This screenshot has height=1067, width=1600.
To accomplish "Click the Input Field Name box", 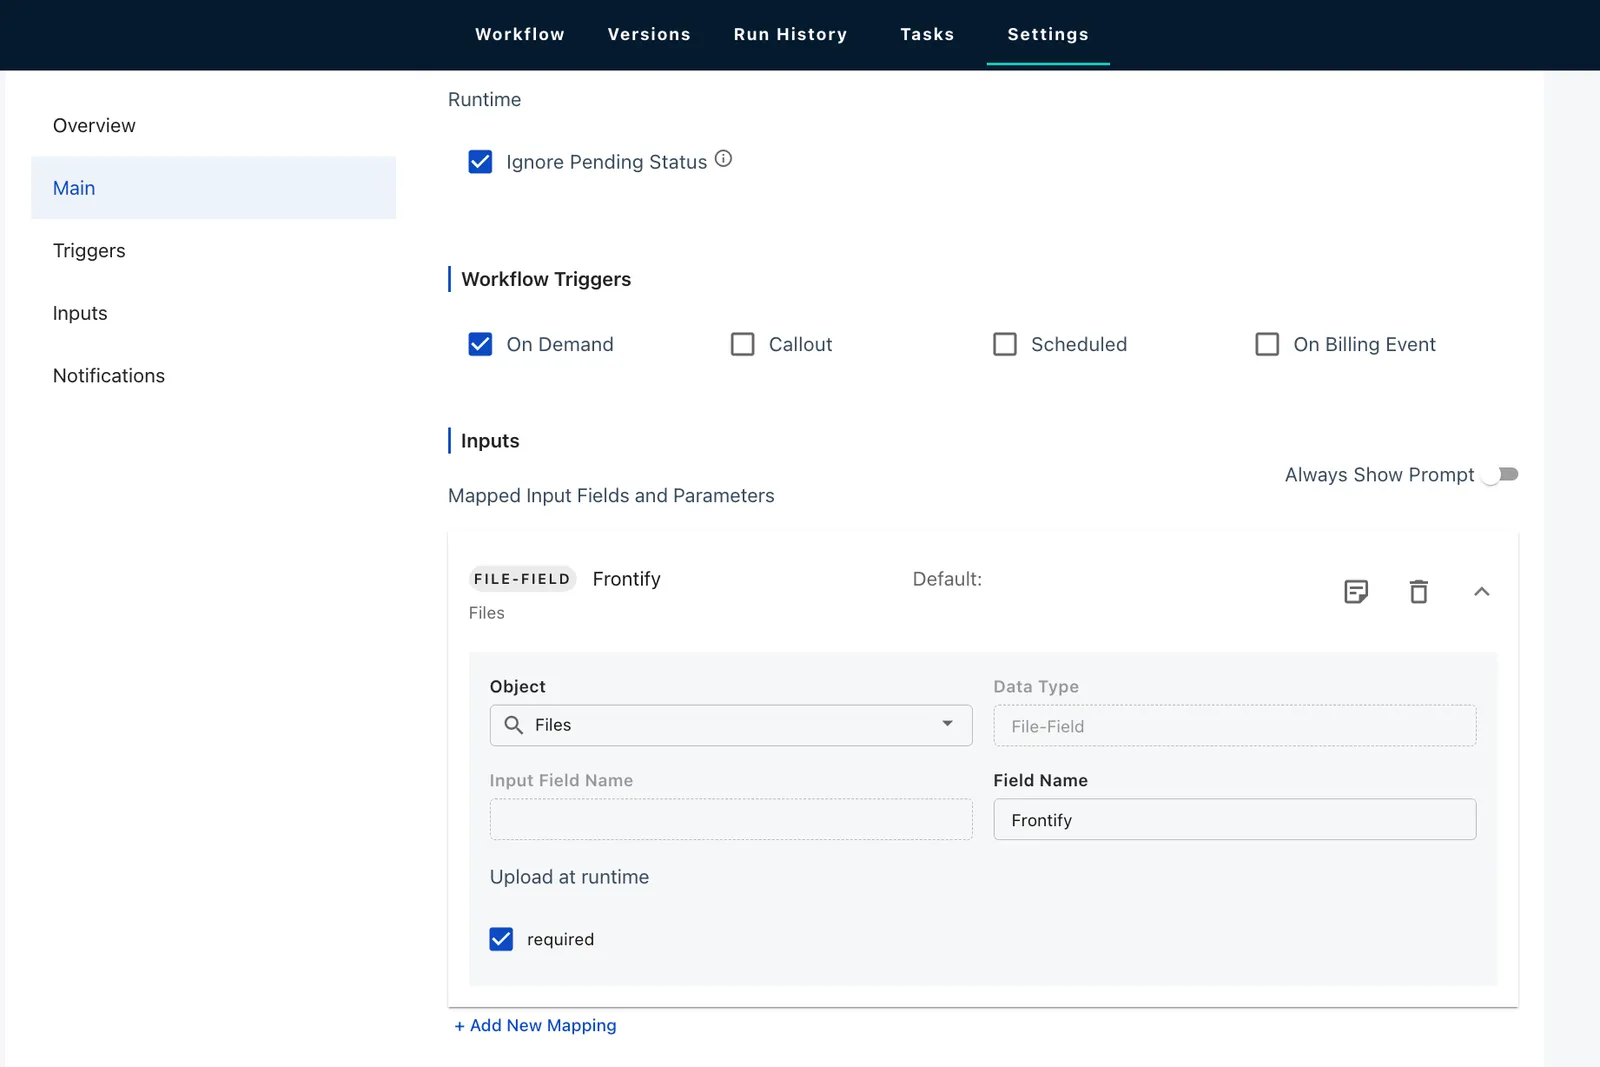I will (x=731, y=820).
